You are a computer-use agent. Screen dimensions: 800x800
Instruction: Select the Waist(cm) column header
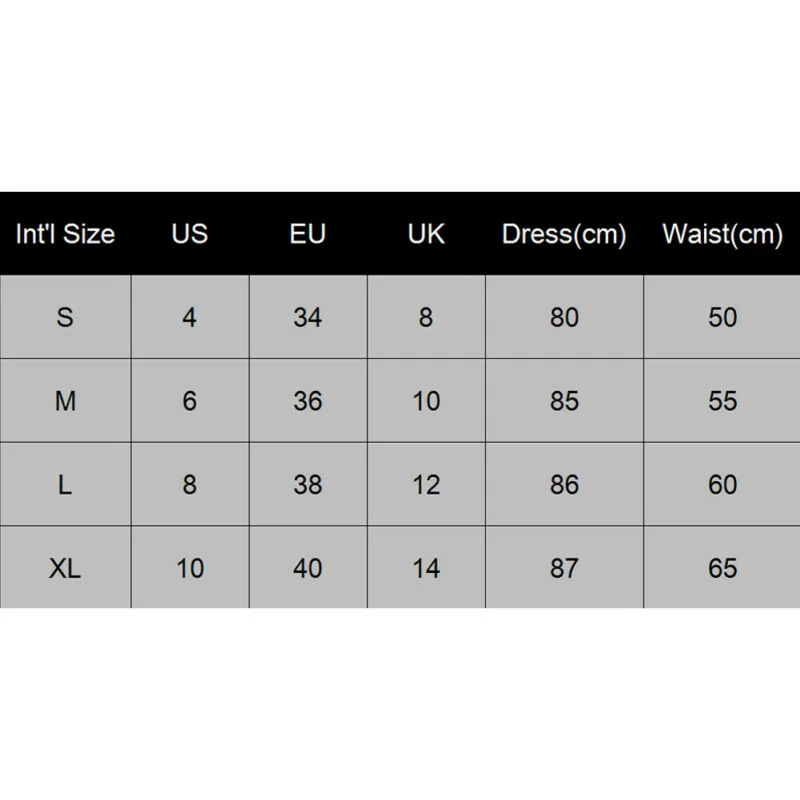pos(722,234)
